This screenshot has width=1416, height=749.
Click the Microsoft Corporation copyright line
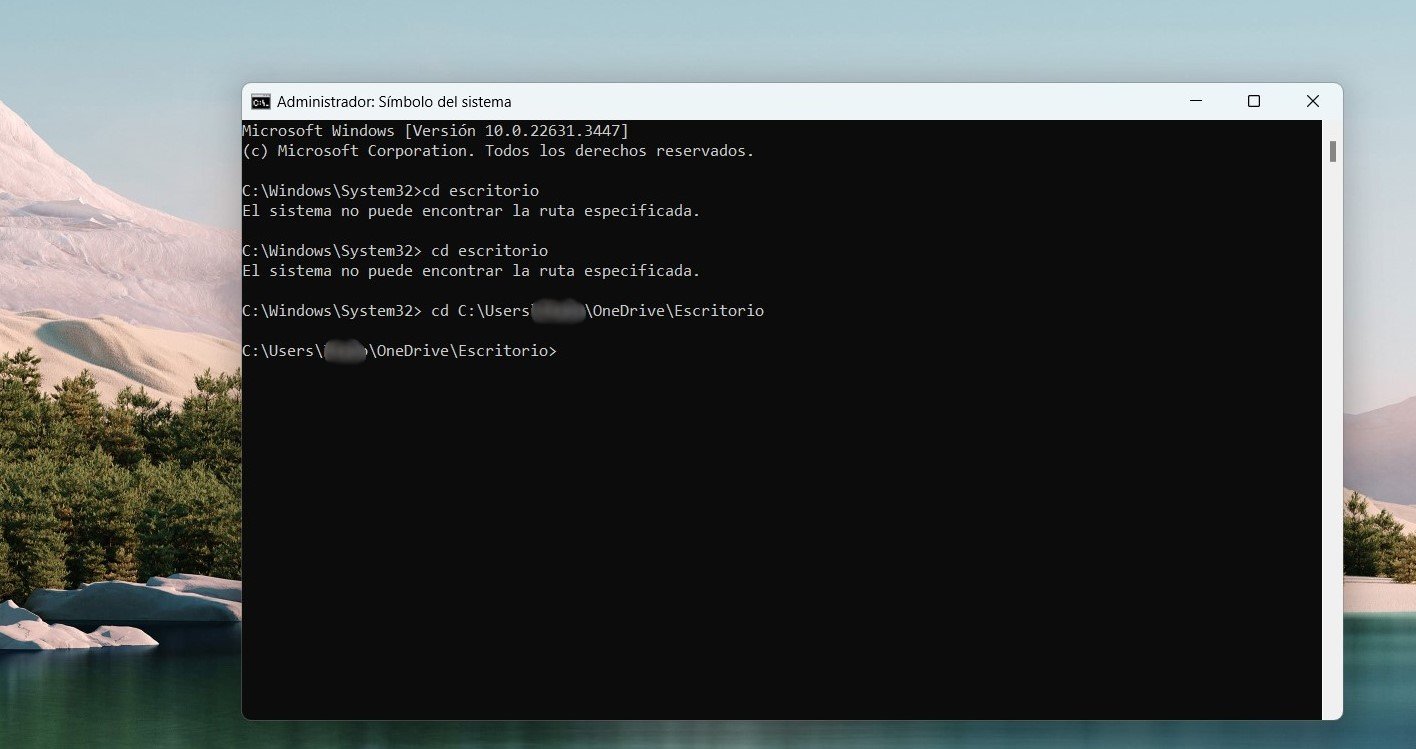click(499, 151)
